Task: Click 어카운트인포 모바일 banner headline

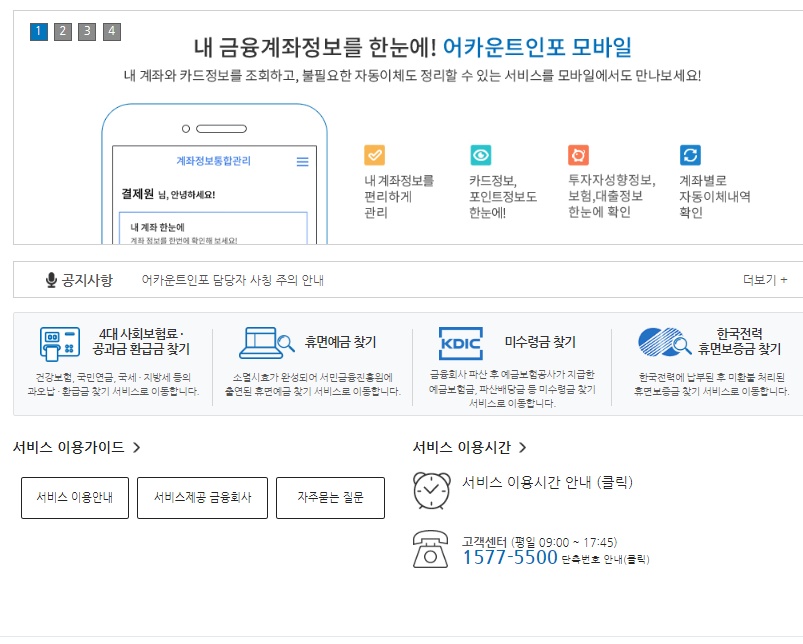Action: coord(537,47)
